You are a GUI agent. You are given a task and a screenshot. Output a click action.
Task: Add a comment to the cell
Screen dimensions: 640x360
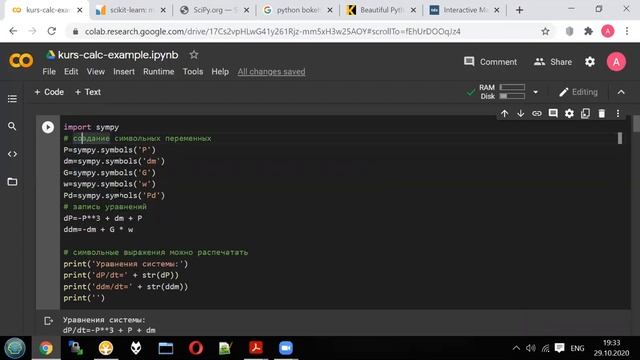pos(553,113)
